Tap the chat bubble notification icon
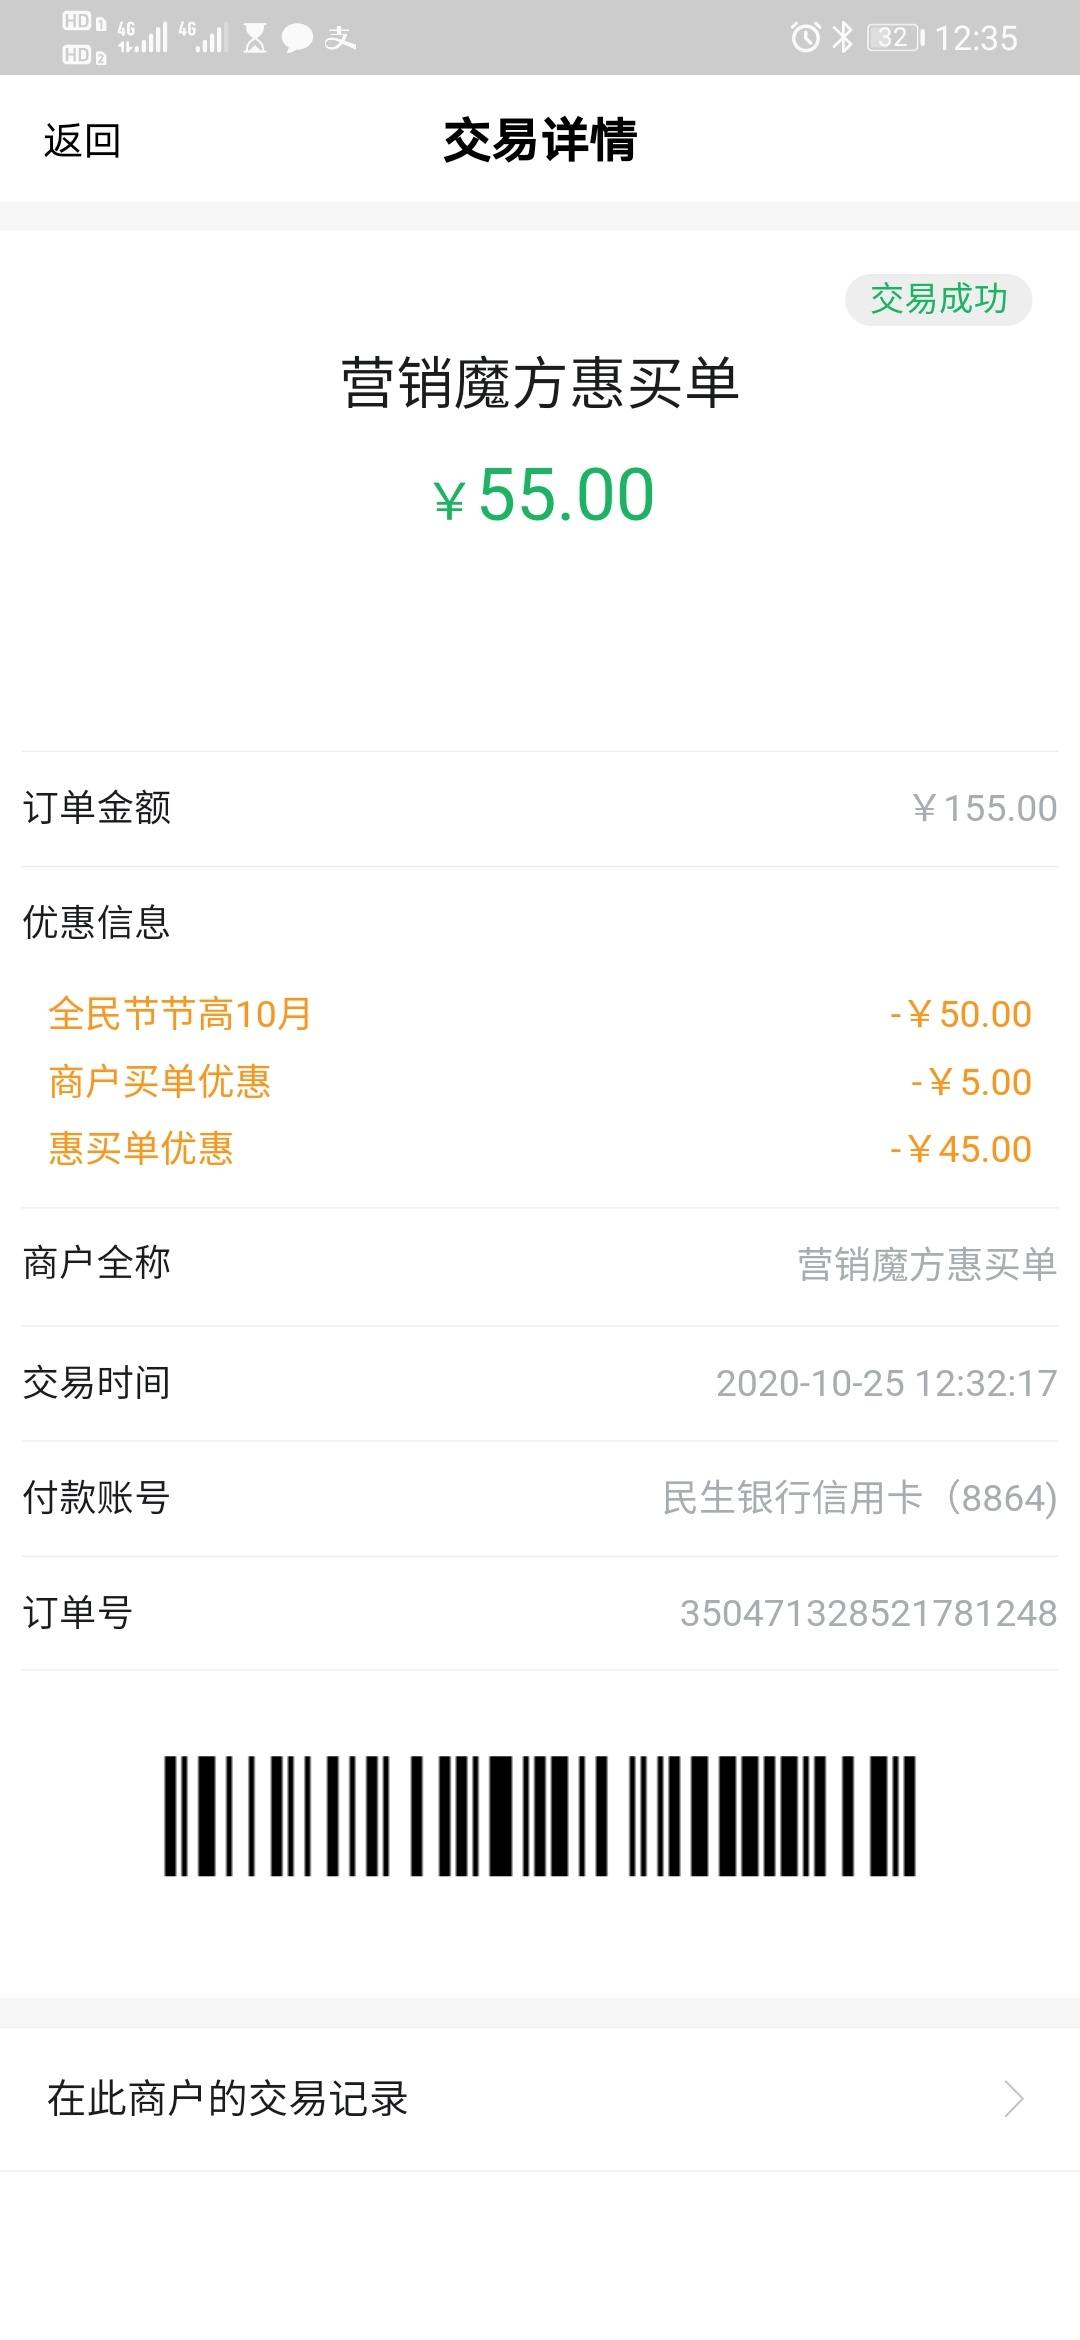 tap(297, 39)
